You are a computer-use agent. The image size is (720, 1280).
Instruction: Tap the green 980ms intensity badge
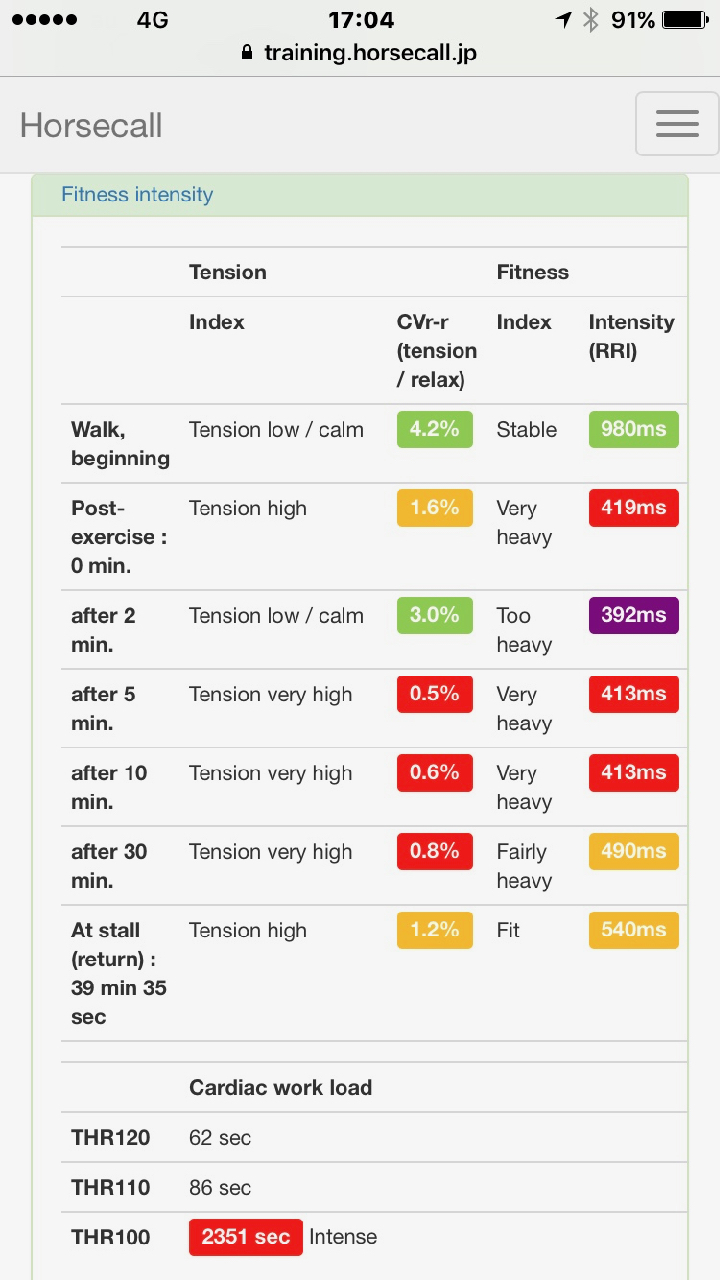click(634, 429)
